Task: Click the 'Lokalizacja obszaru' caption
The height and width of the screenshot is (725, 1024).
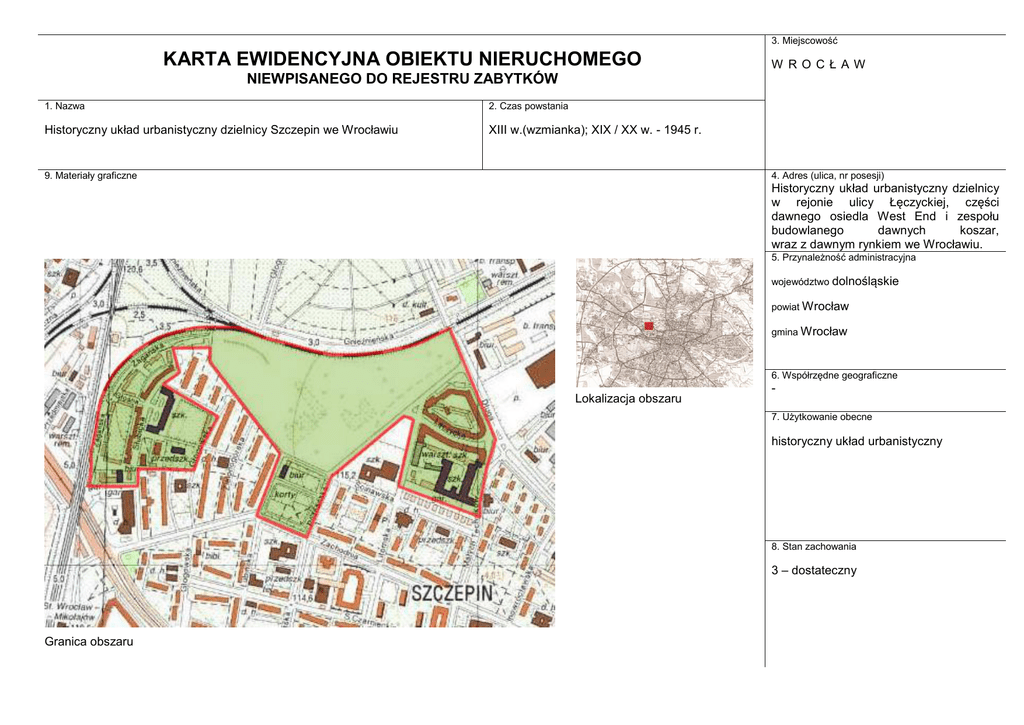Action: [628, 399]
